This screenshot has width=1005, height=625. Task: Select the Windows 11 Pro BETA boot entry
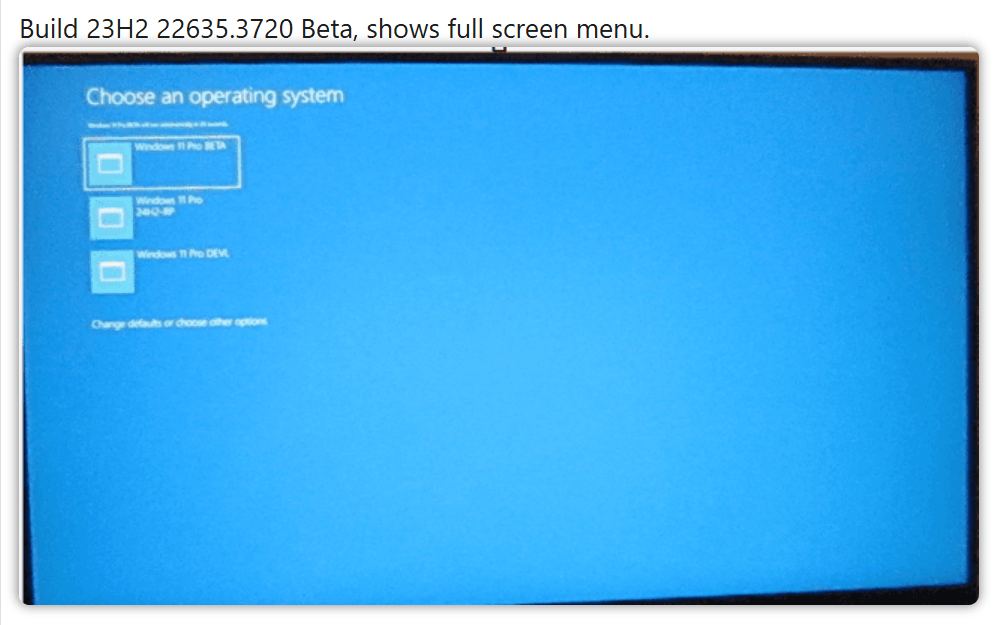(162, 163)
